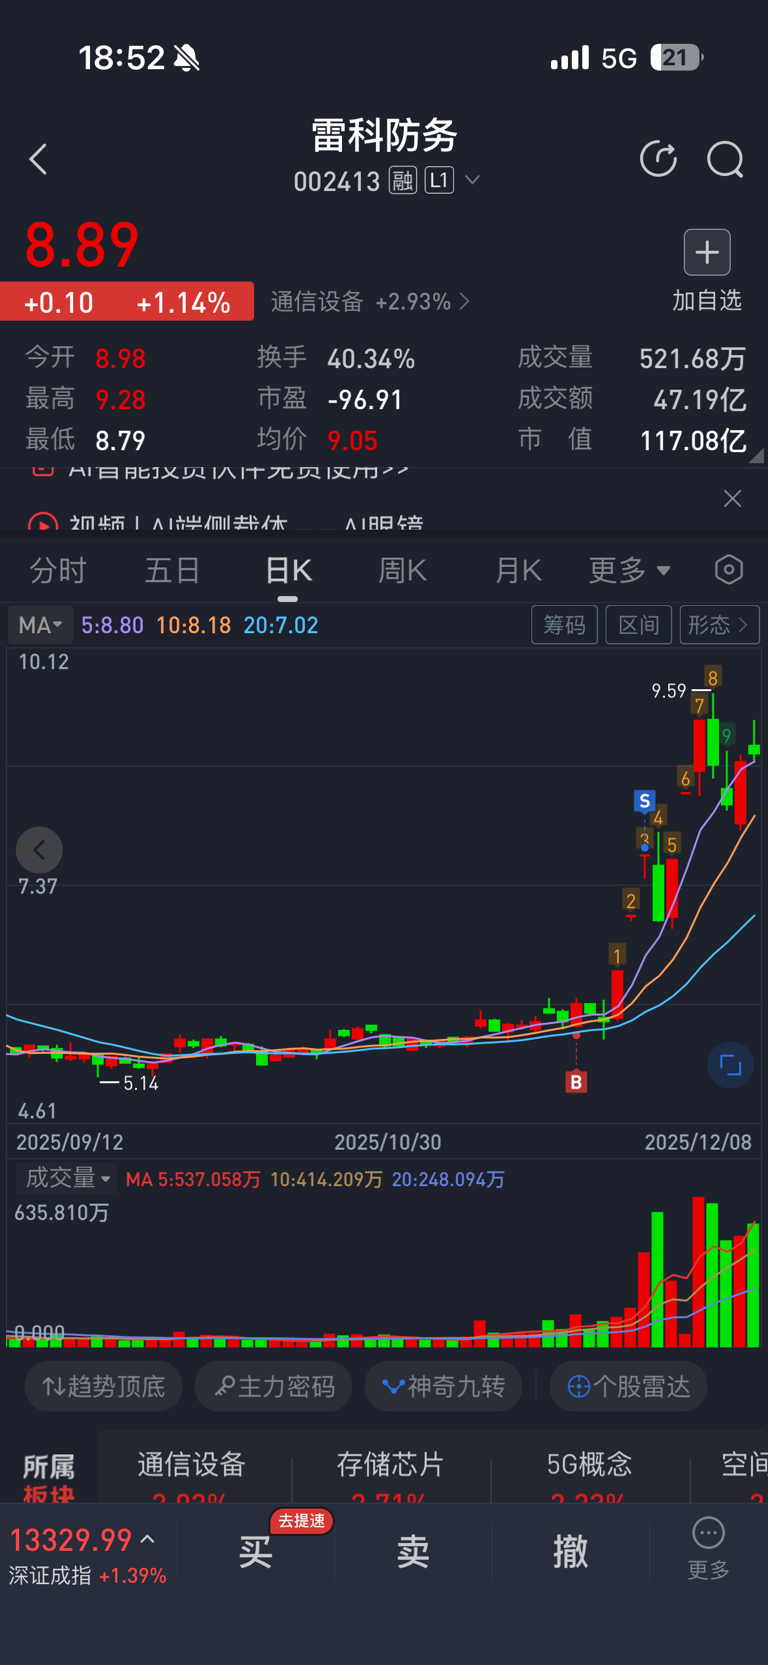The height and width of the screenshot is (1665, 769).
Task: Open 形态 pattern button
Action: (x=719, y=625)
